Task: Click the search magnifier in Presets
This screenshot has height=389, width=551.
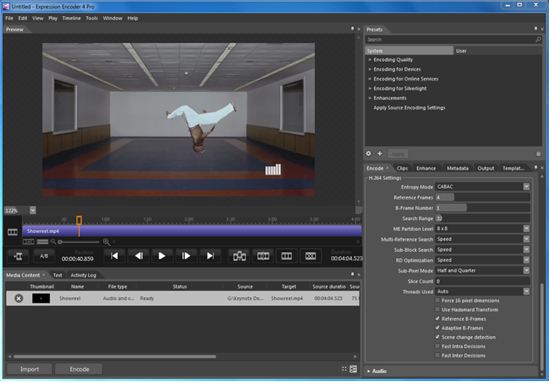Action: click(538, 40)
